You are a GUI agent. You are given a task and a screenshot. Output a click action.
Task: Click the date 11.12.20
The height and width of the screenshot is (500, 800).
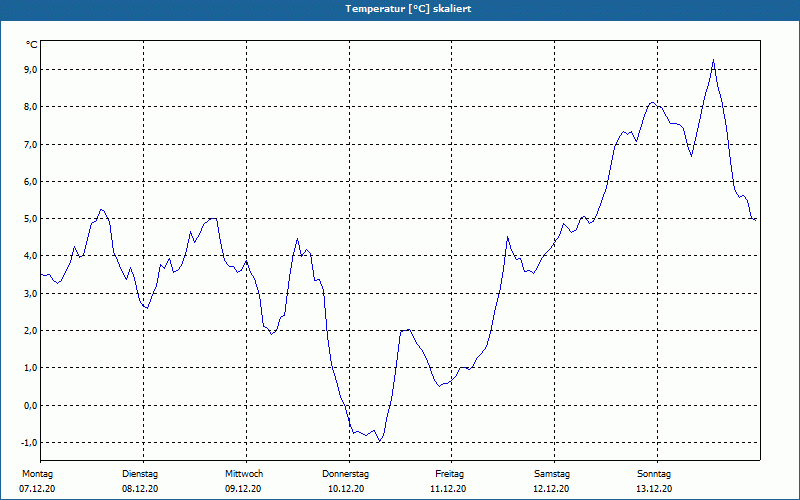tap(448, 489)
